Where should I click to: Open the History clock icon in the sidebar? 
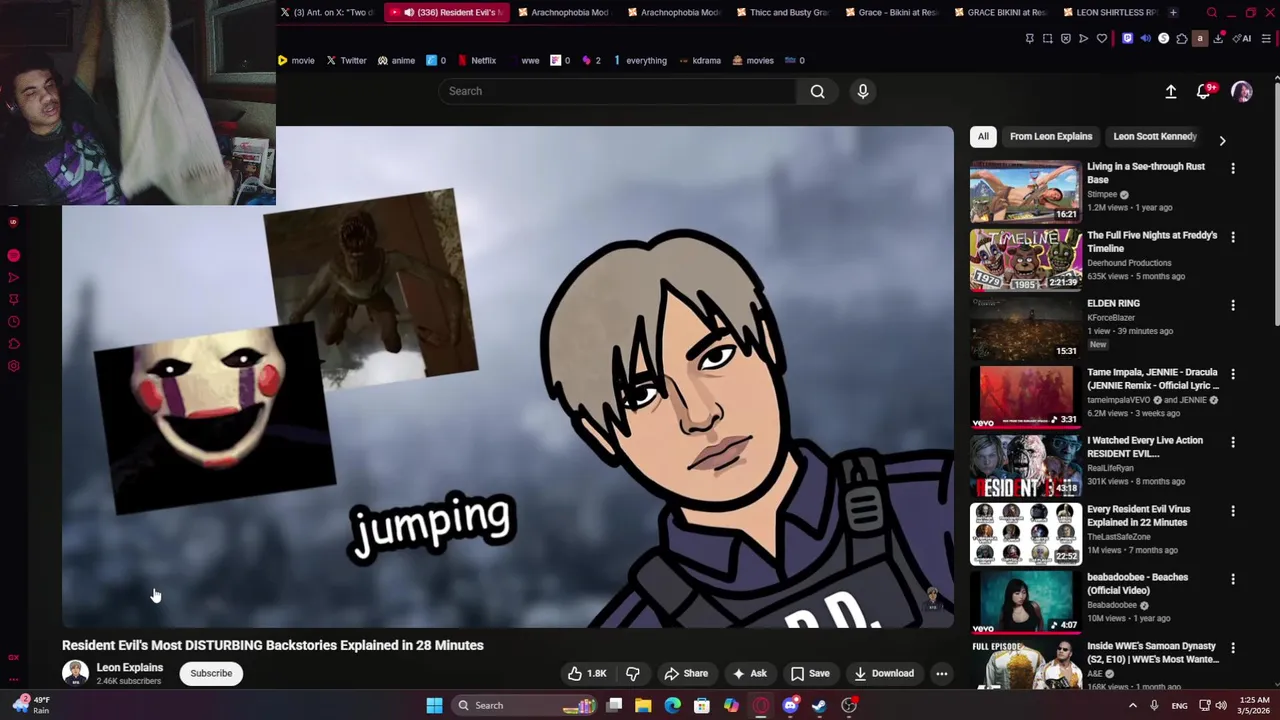[x=14, y=322]
